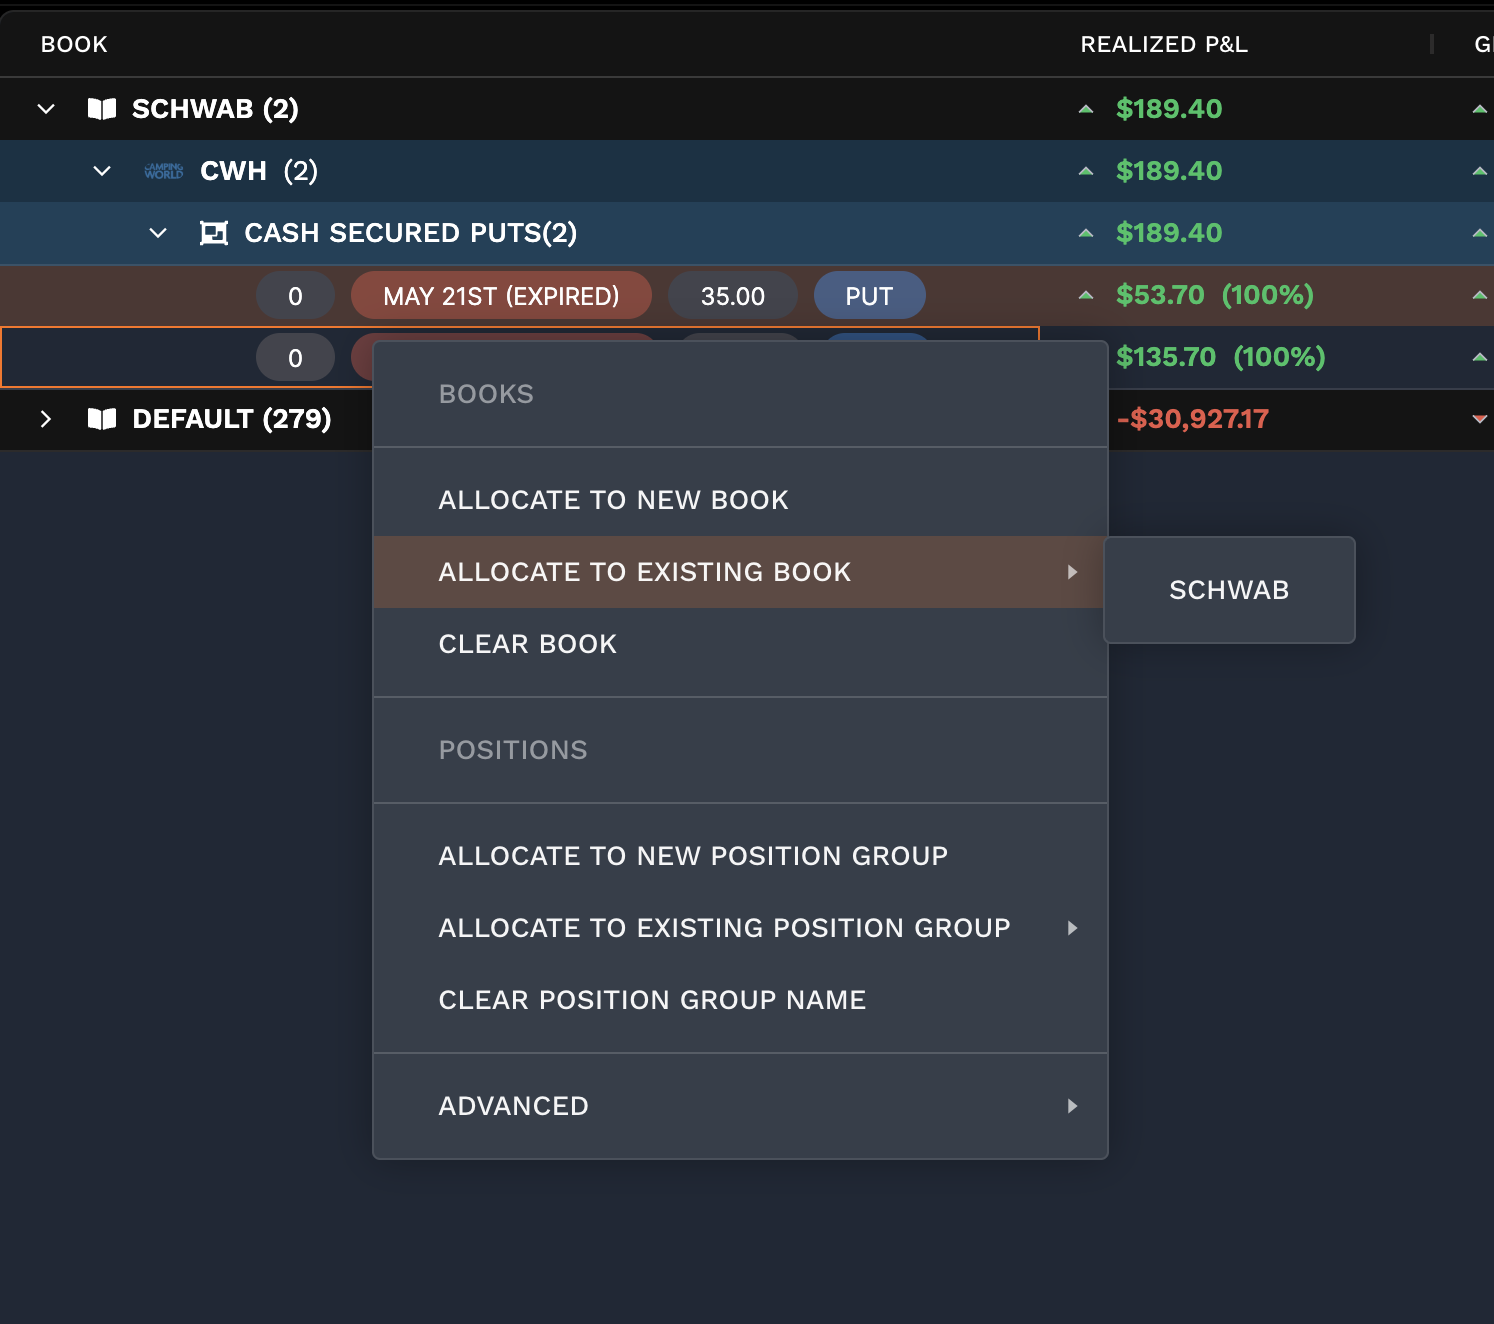The height and width of the screenshot is (1324, 1494).
Task: Select Clear Book menu entry
Action: [x=740, y=644]
